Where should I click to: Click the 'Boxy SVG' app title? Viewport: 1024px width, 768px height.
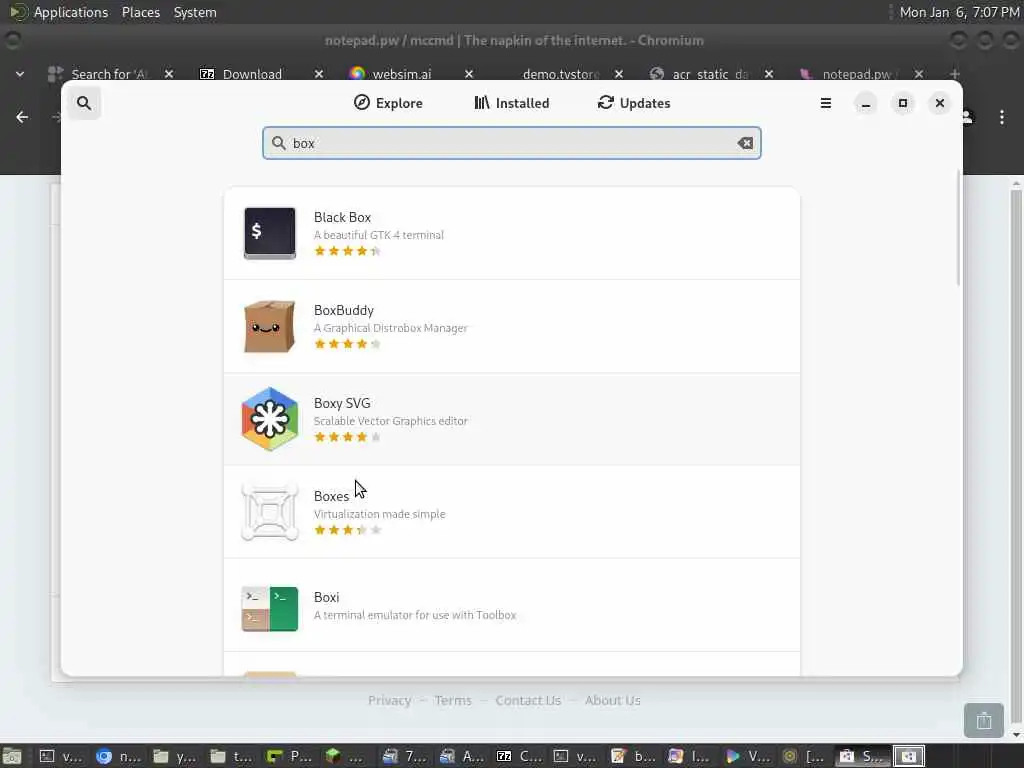[342, 404]
